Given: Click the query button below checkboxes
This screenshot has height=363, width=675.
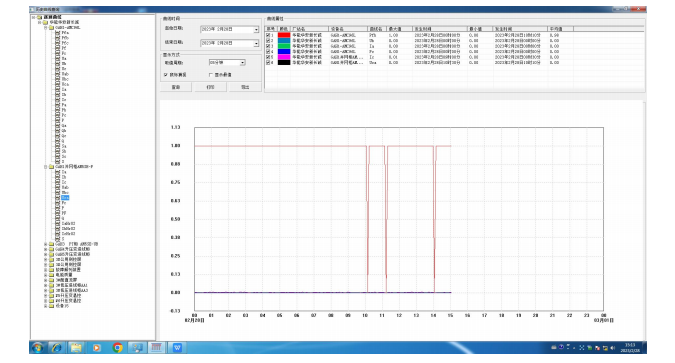Looking at the screenshot, I should [x=176, y=87].
